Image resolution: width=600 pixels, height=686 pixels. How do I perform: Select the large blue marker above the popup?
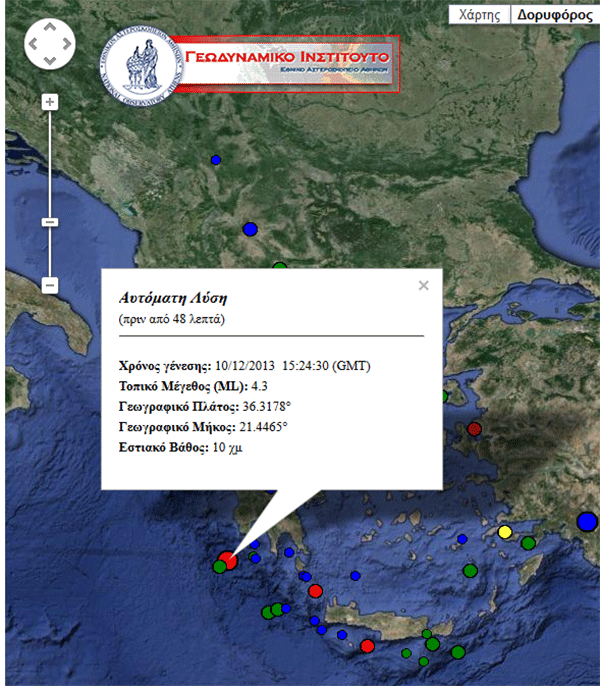tap(250, 229)
